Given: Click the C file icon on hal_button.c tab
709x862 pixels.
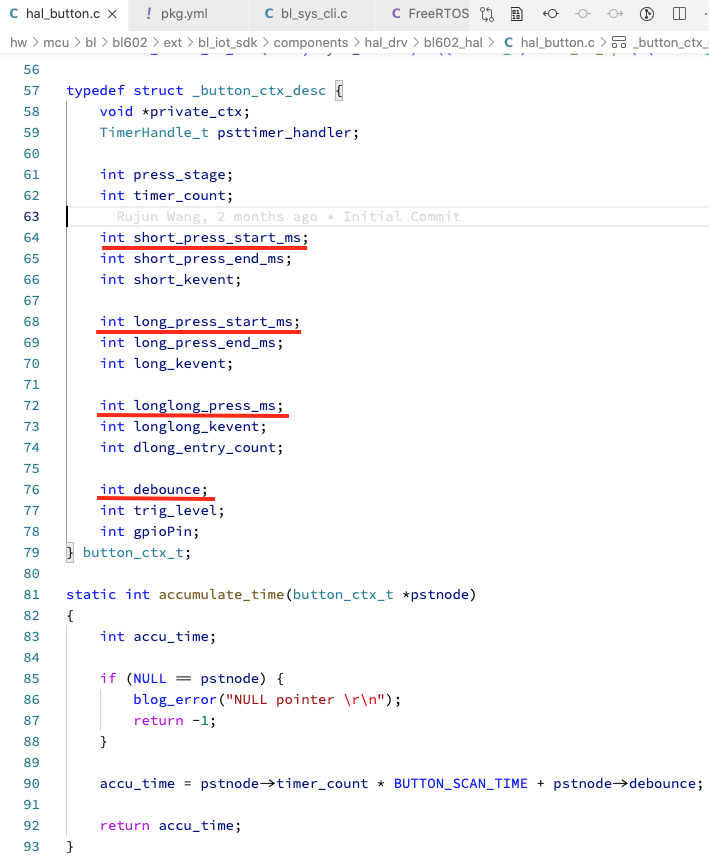Looking at the screenshot, I should tap(14, 14).
